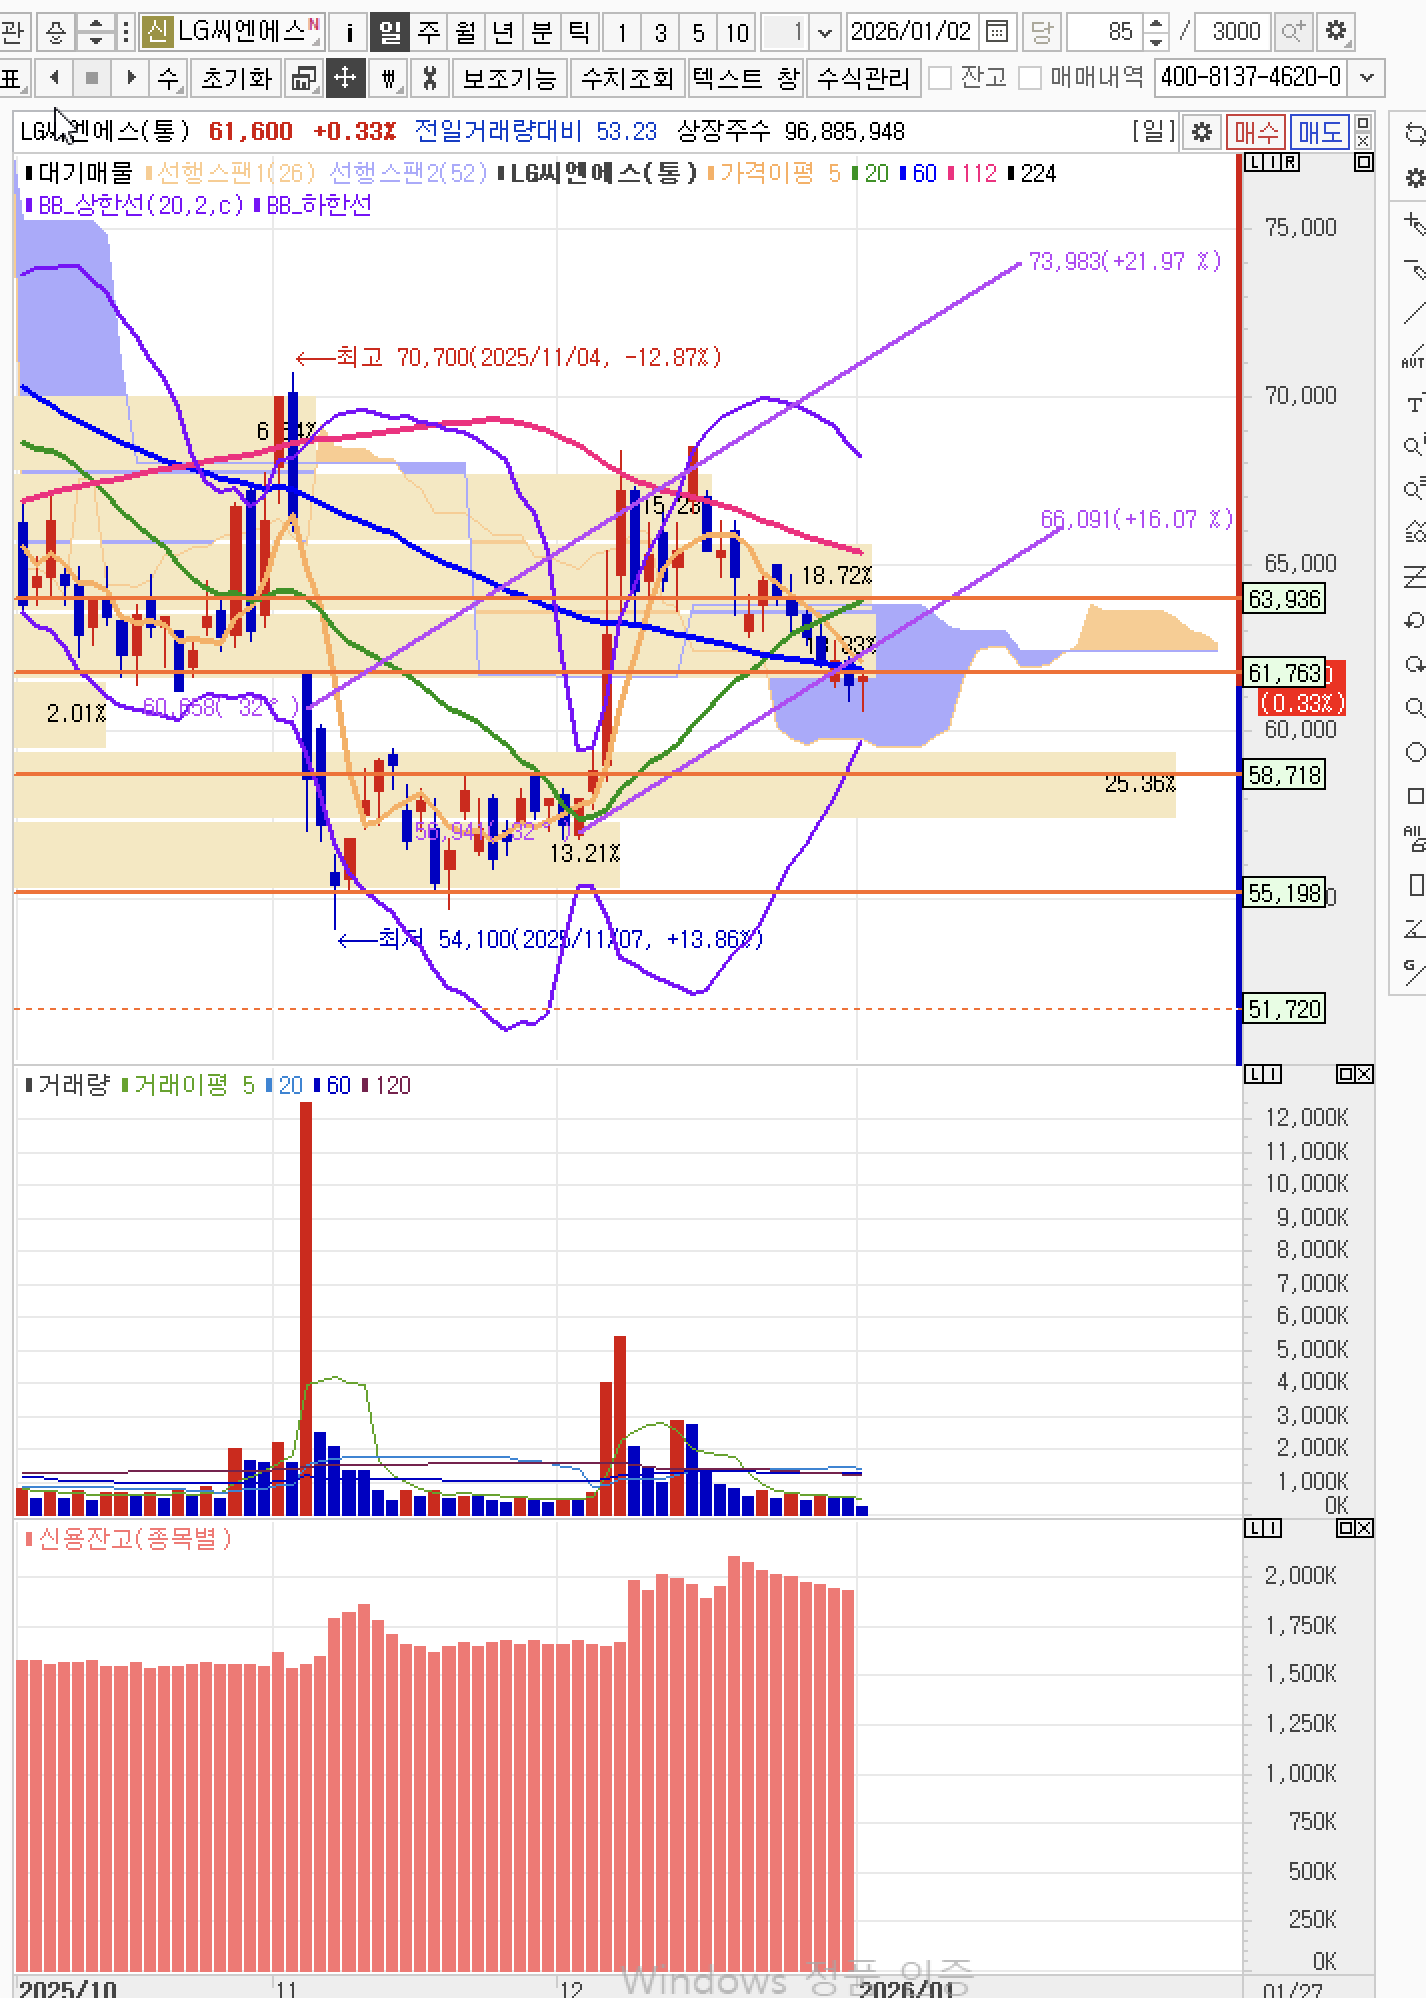
Task: Click the scissors cut tool icon
Action: coord(429,78)
